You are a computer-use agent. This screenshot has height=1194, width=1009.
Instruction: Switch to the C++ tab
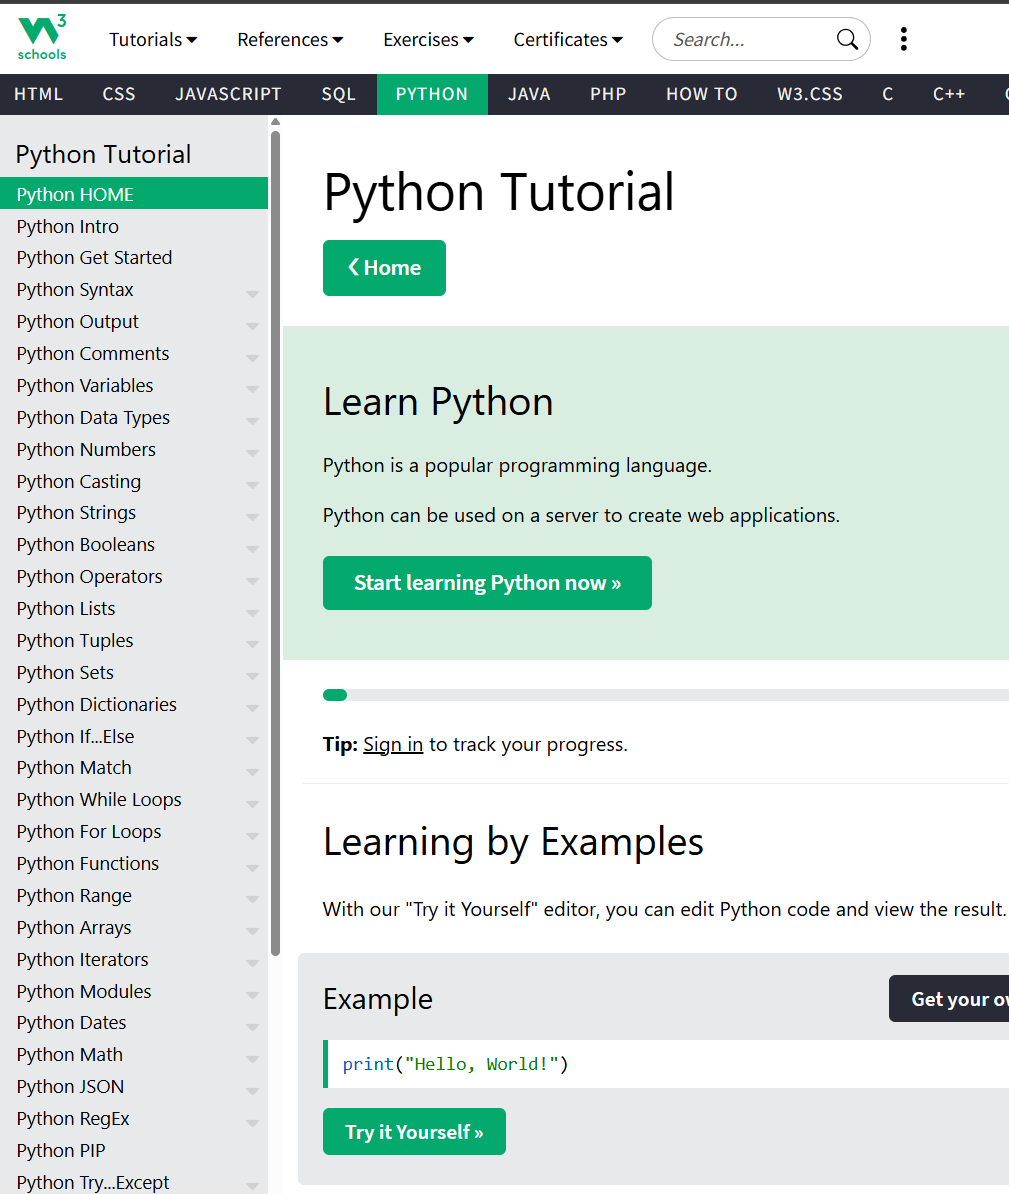pos(949,94)
